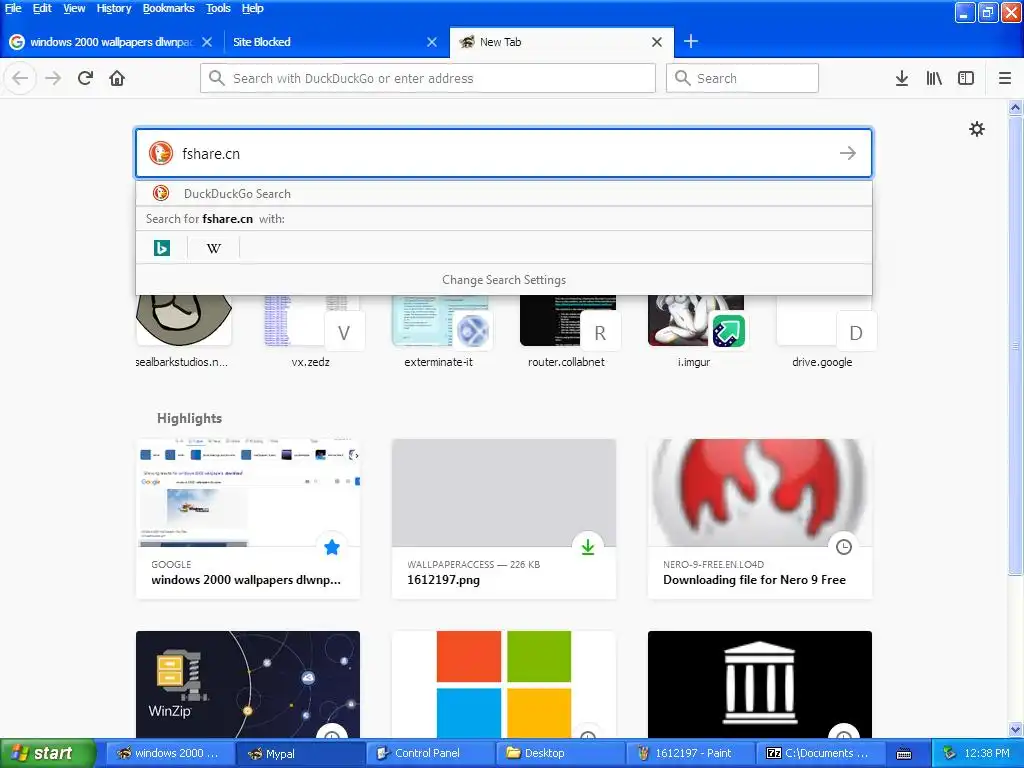Close the New Tab tab
Screen dimensions: 1024x768
coord(657,42)
